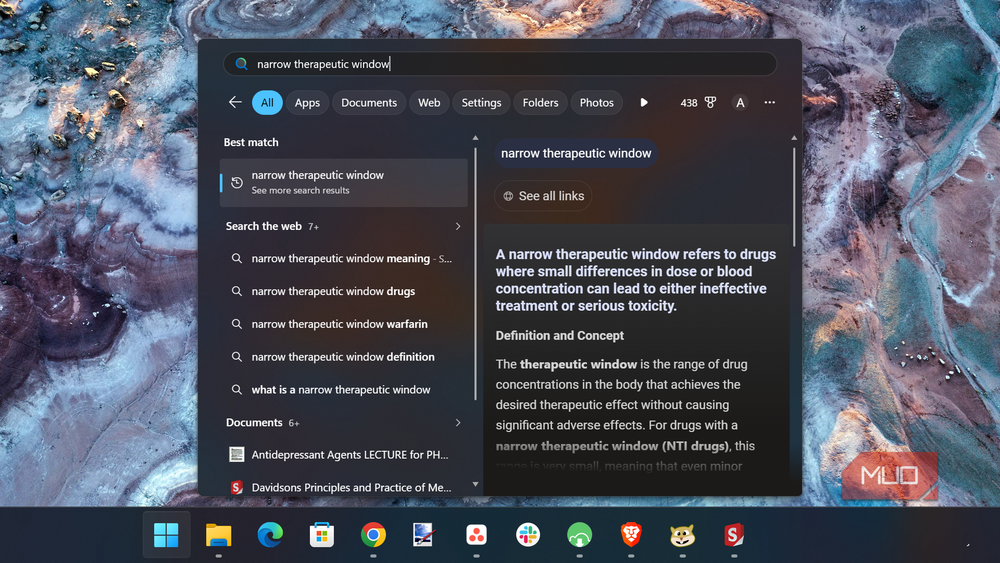Click the Davidsons document S icon
The width and height of the screenshot is (1000, 563).
click(237, 487)
